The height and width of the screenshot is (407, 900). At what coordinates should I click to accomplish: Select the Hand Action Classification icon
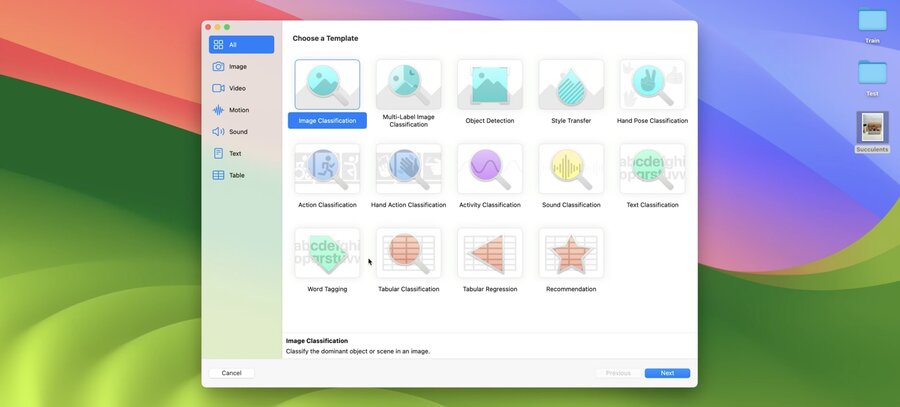coord(408,169)
